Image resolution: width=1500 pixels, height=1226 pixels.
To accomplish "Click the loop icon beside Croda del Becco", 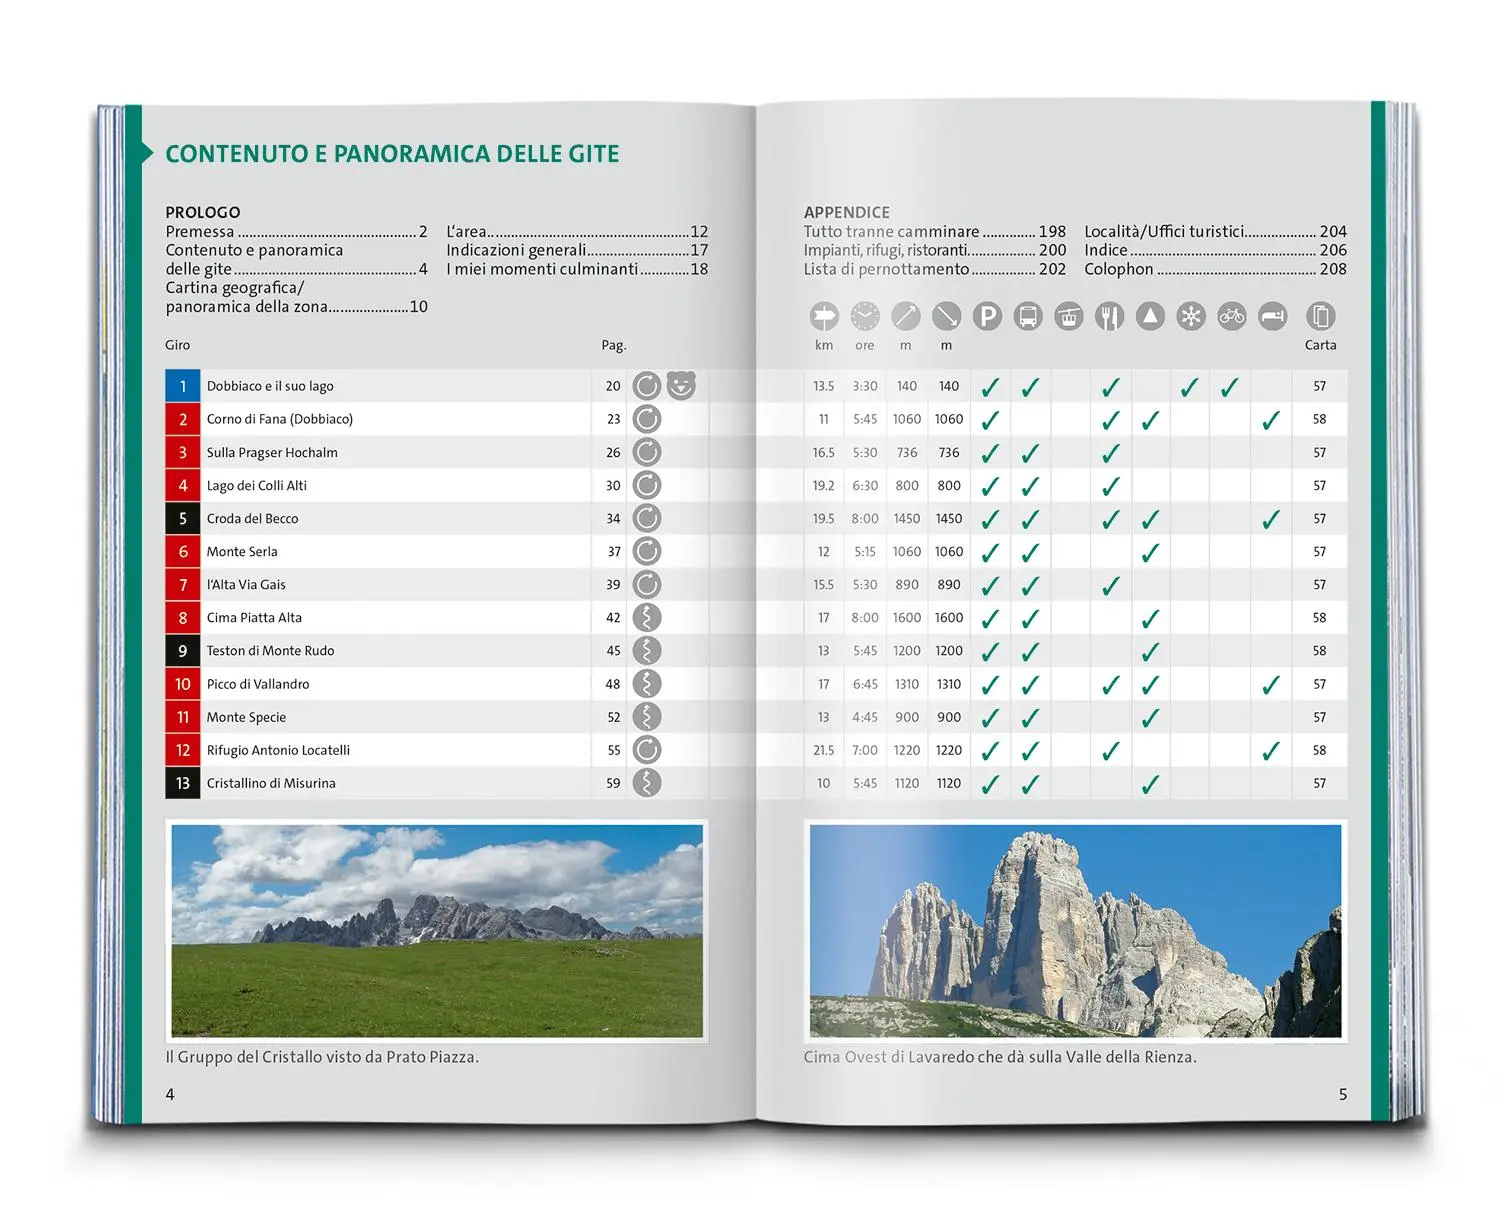I will pos(647,518).
